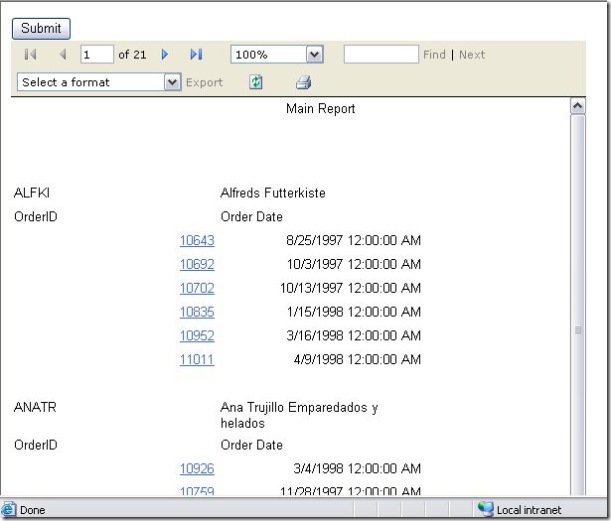Go to the first report page
This screenshot has width=611, height=521.
point(30,54)
